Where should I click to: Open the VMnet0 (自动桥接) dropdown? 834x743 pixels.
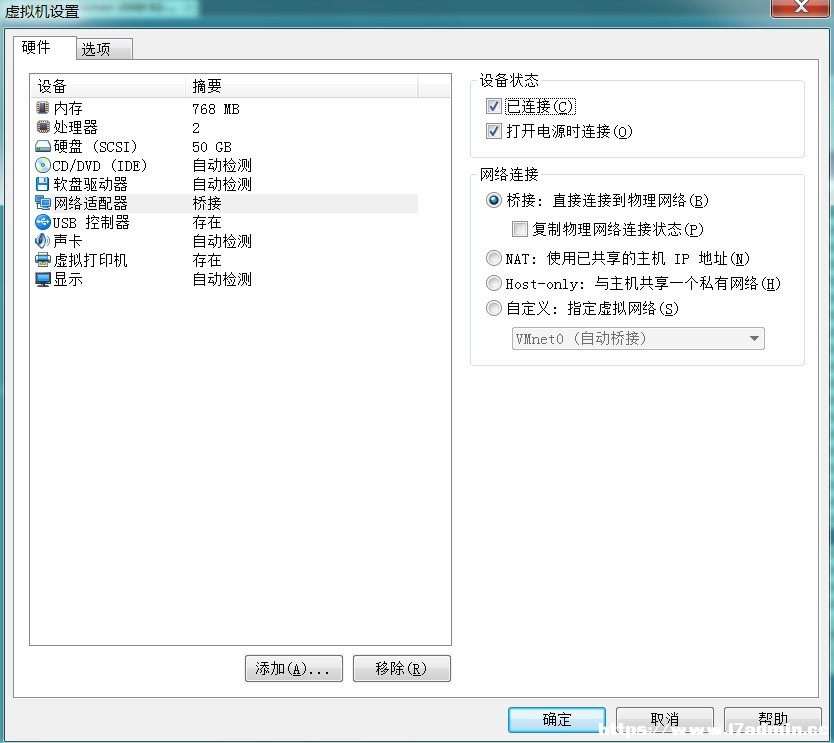[x=638, y=338]
